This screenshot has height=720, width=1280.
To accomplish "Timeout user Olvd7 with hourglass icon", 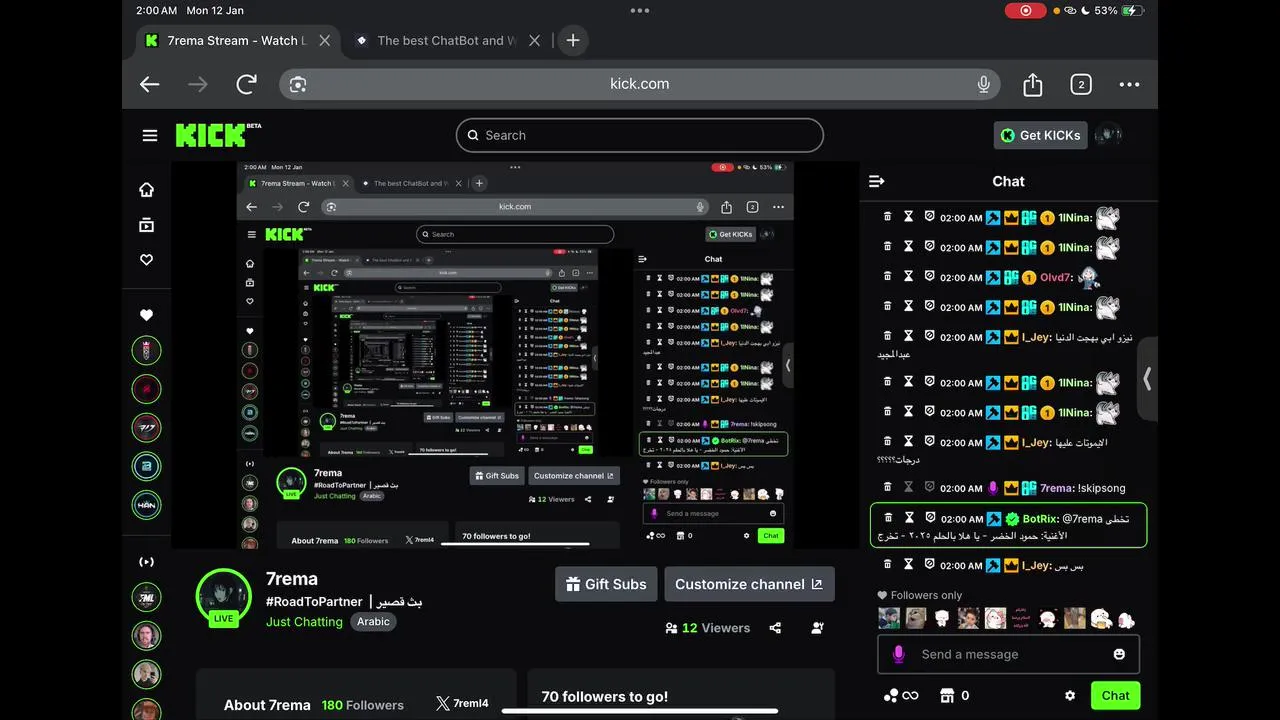I will (909, 277).
